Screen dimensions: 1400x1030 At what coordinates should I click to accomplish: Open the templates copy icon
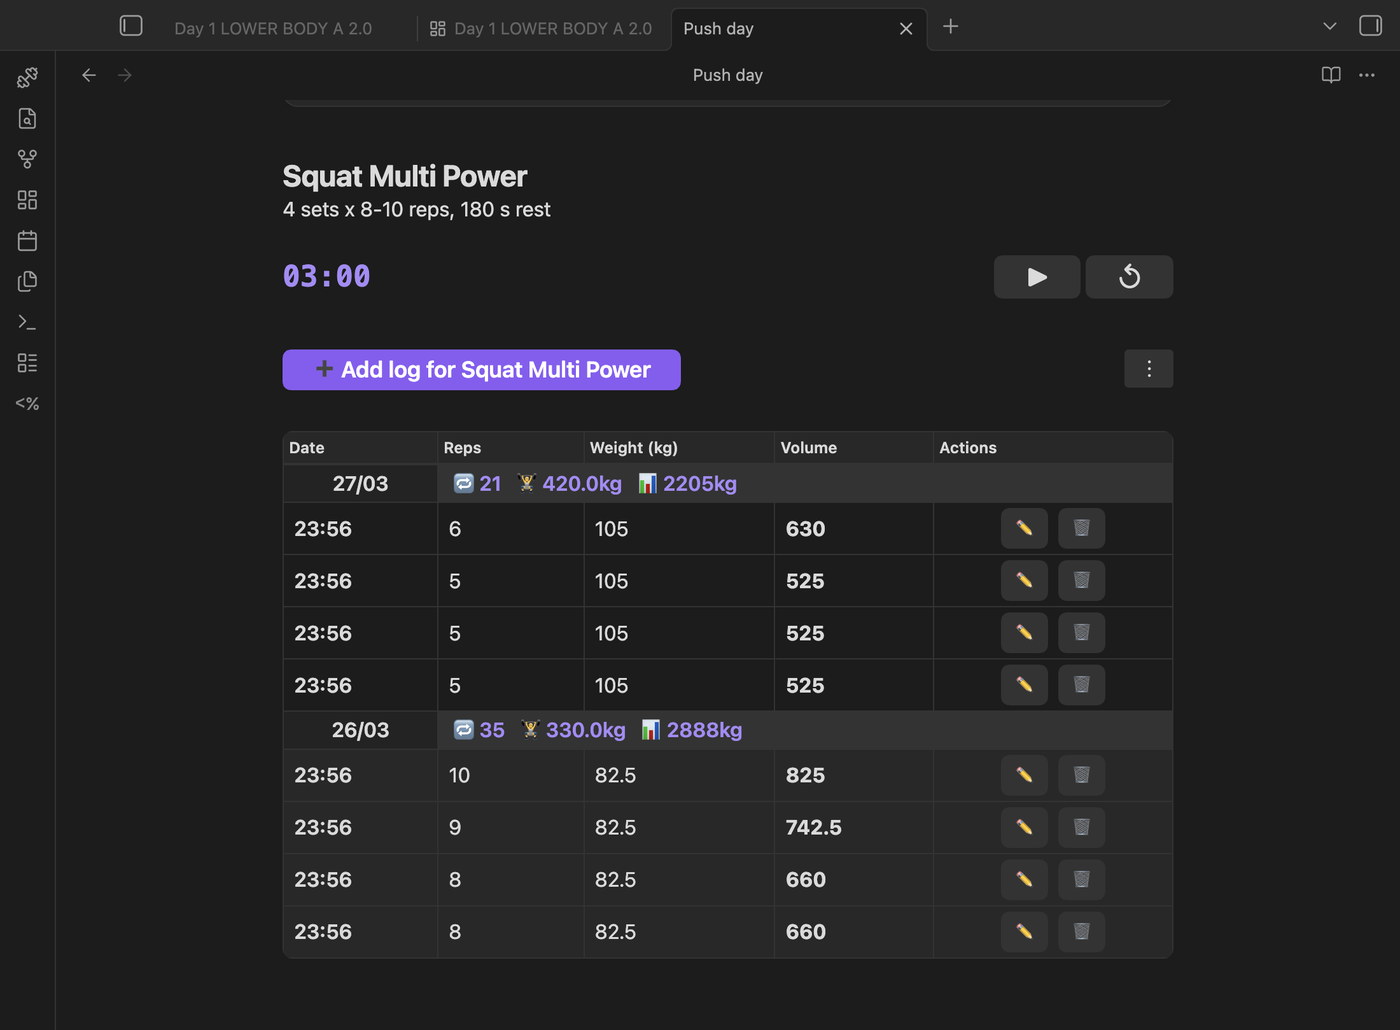click(x=27, y=281)
